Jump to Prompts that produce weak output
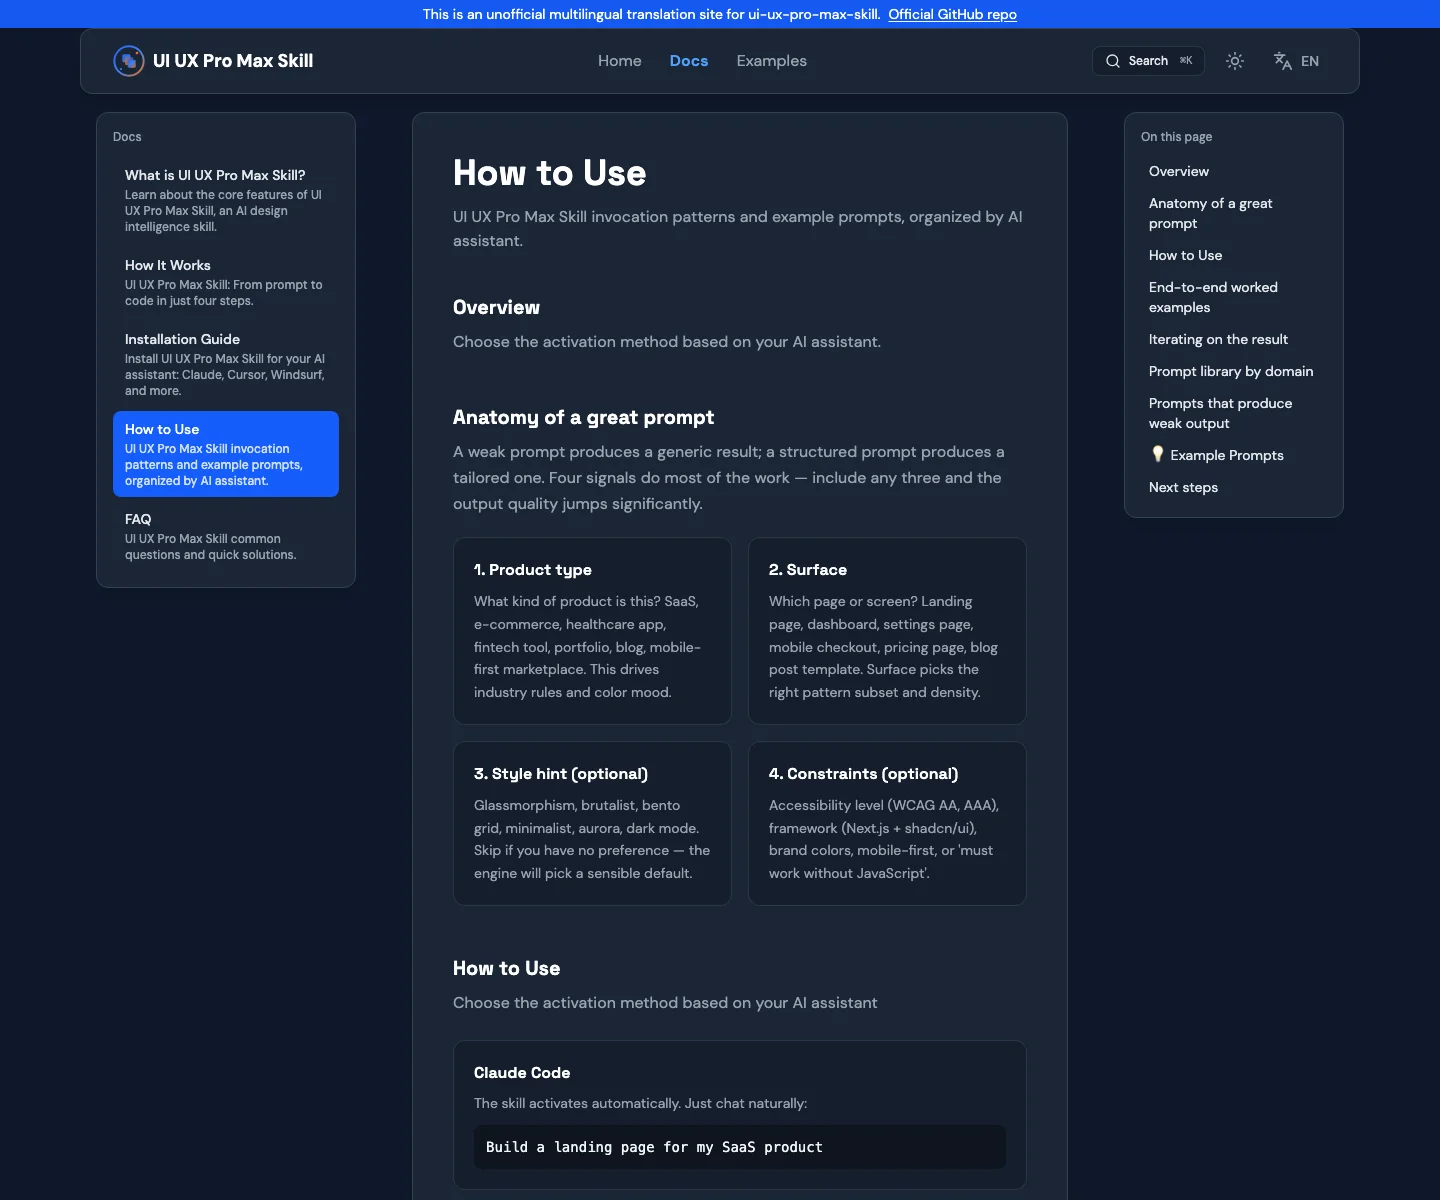Viewport: 1440px width, 1200px height. click(x=1220, y=413)
